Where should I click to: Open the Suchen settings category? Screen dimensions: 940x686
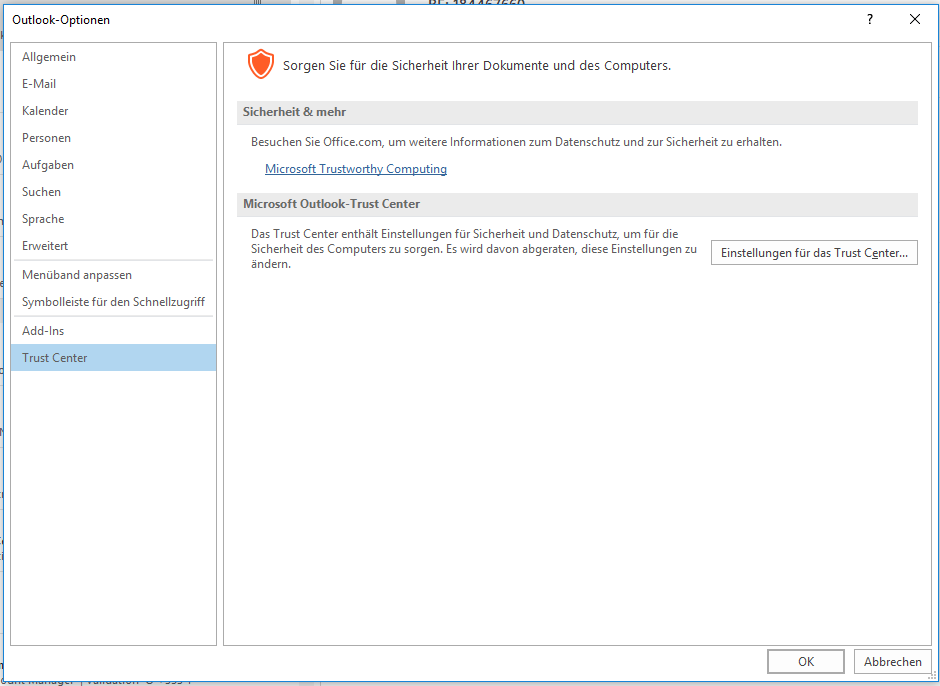point(41,192)
